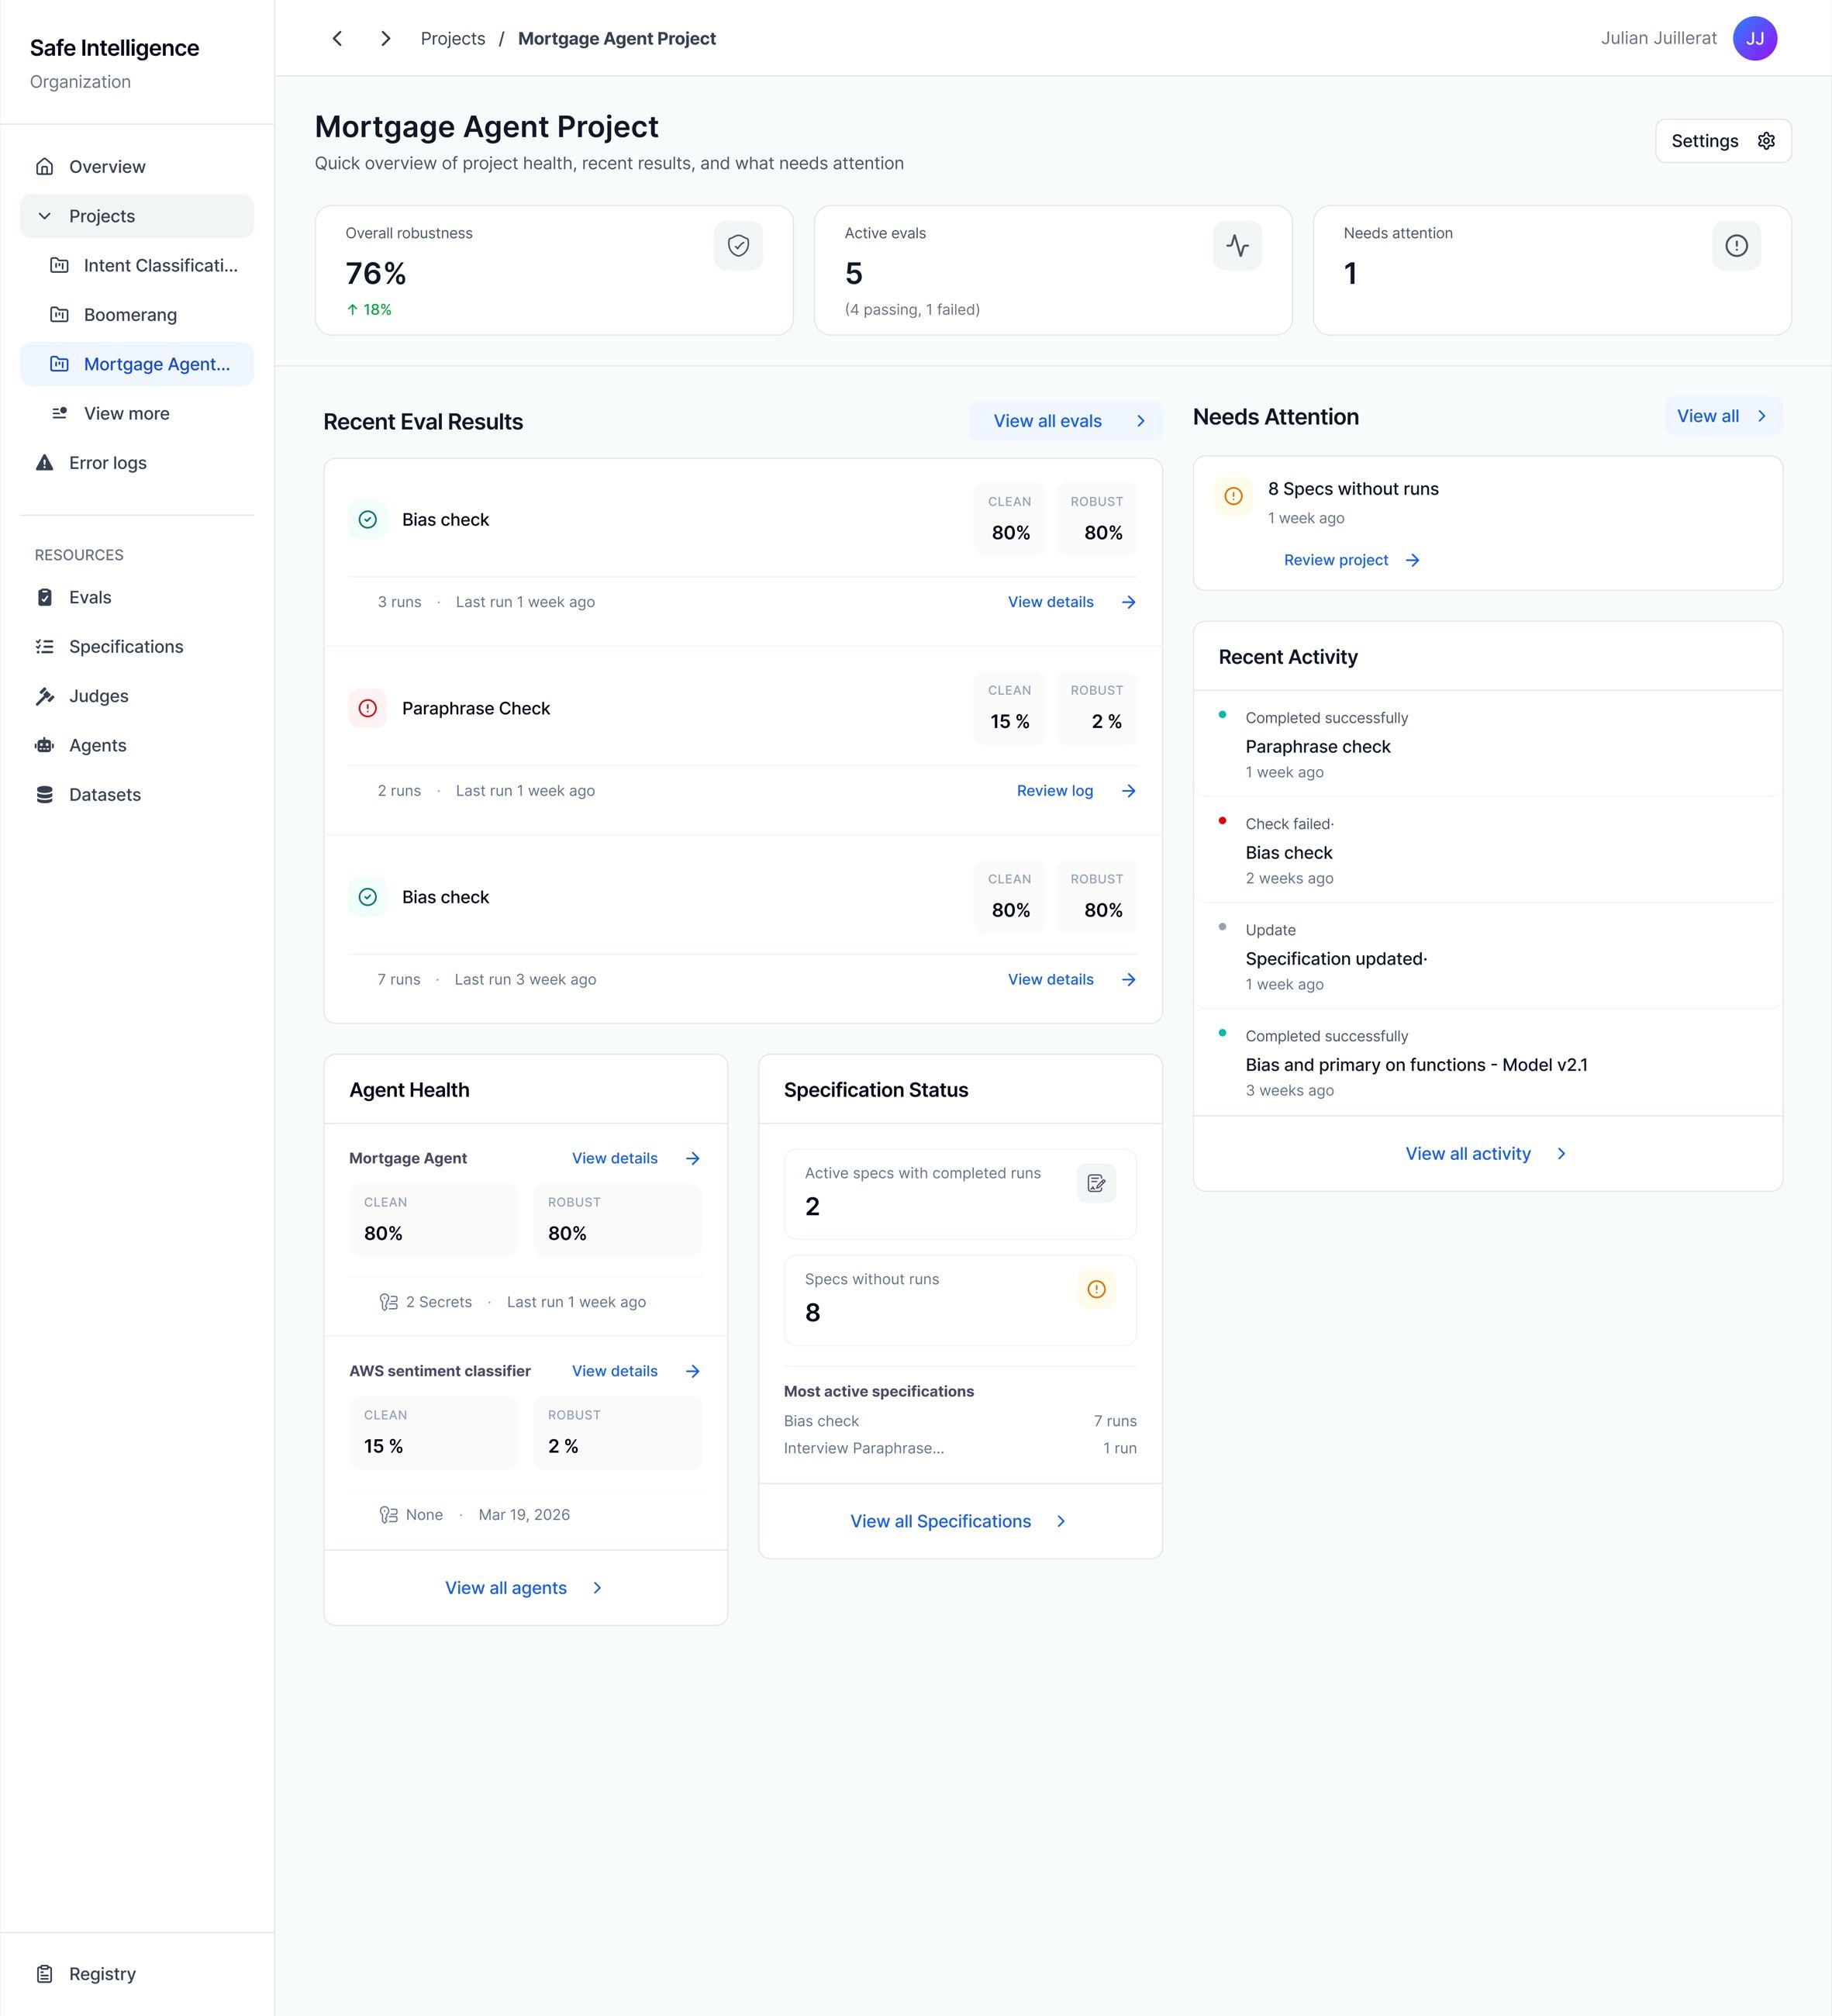Click 'Interview Paraphrase...' specification row
Screen dimensions: 1832x2016
pos(960,1448)
